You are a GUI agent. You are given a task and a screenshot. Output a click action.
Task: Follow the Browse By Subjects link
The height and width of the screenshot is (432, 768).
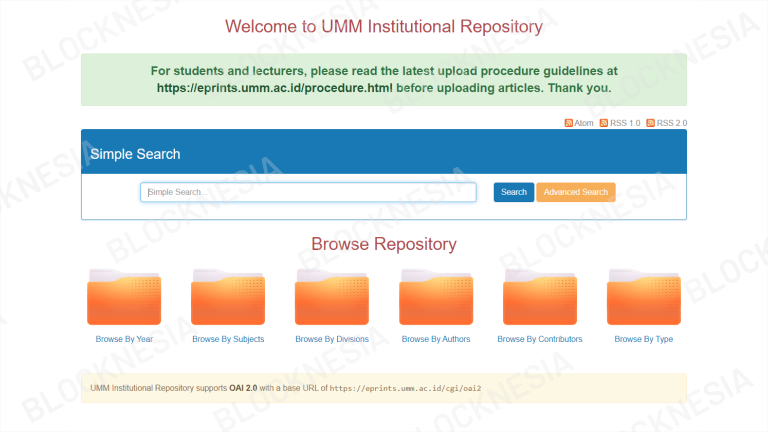[x=228, y=339]
